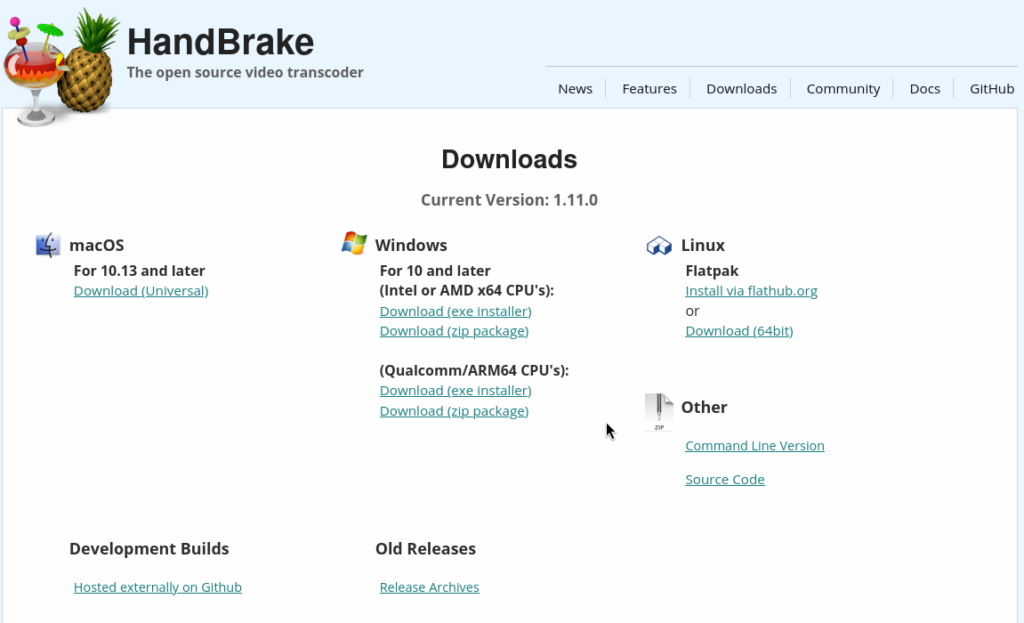Open the Release Archives
Viewport: 1024px width, 623px height.
429,587
